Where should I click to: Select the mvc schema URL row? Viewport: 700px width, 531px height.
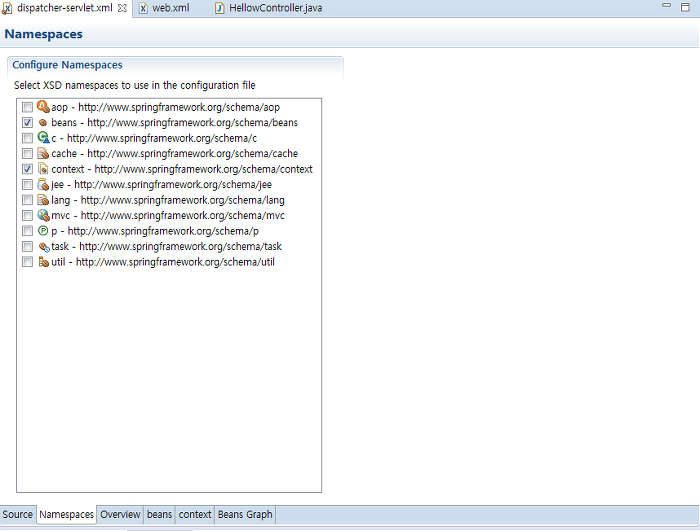click(168, 215)
